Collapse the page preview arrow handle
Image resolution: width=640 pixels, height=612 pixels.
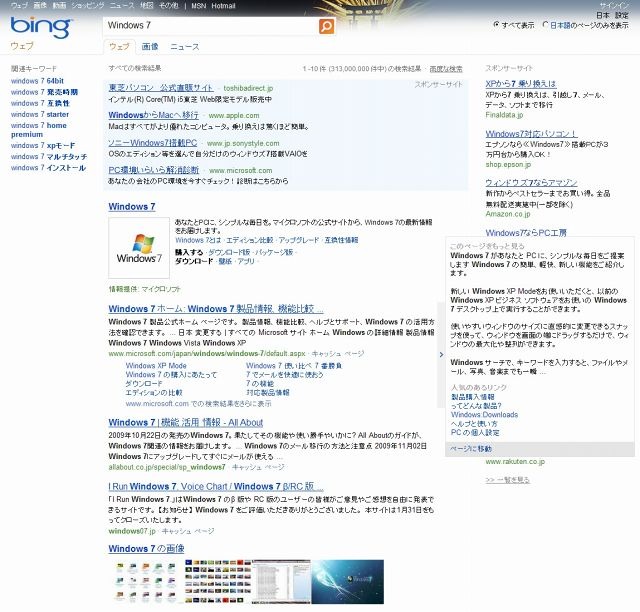click(441, 354)
